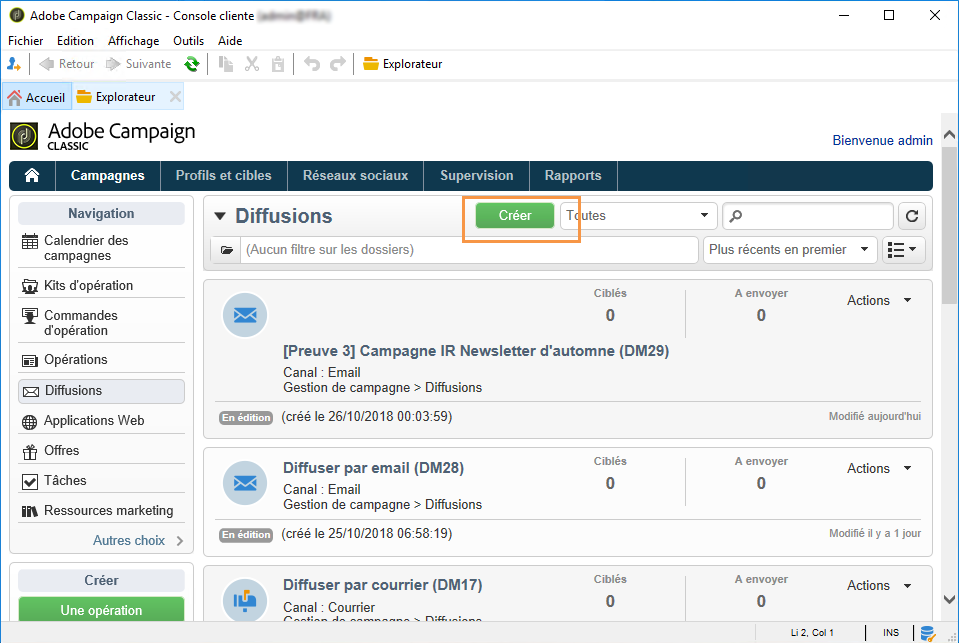Click the copy icon in toolbar
This screenshot has width=959, height=643.
pyautogui.click(x=226, y=64)
